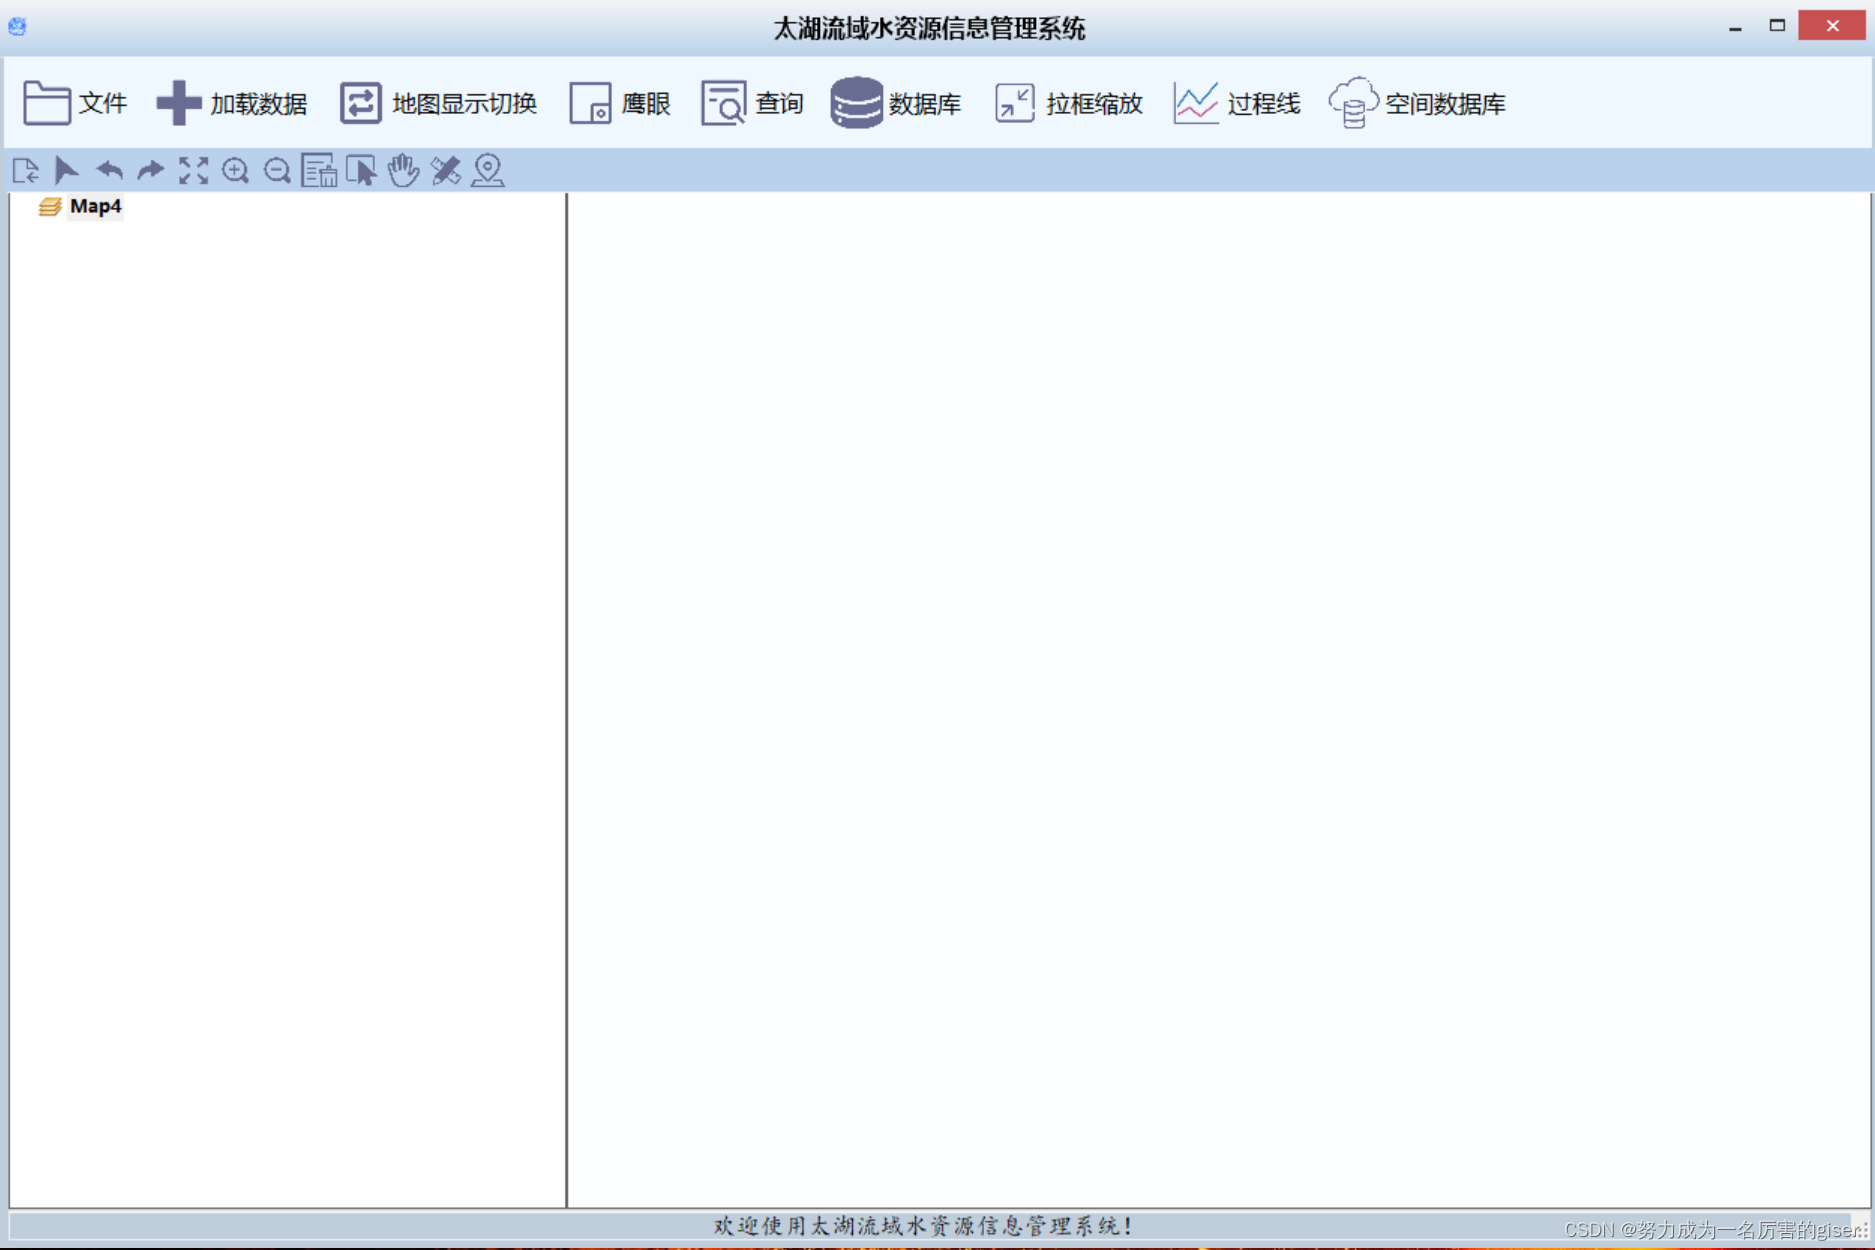Screen dimensions: 1875x1250
Task: Go back to previous map extent
Action: coord(109,171)
